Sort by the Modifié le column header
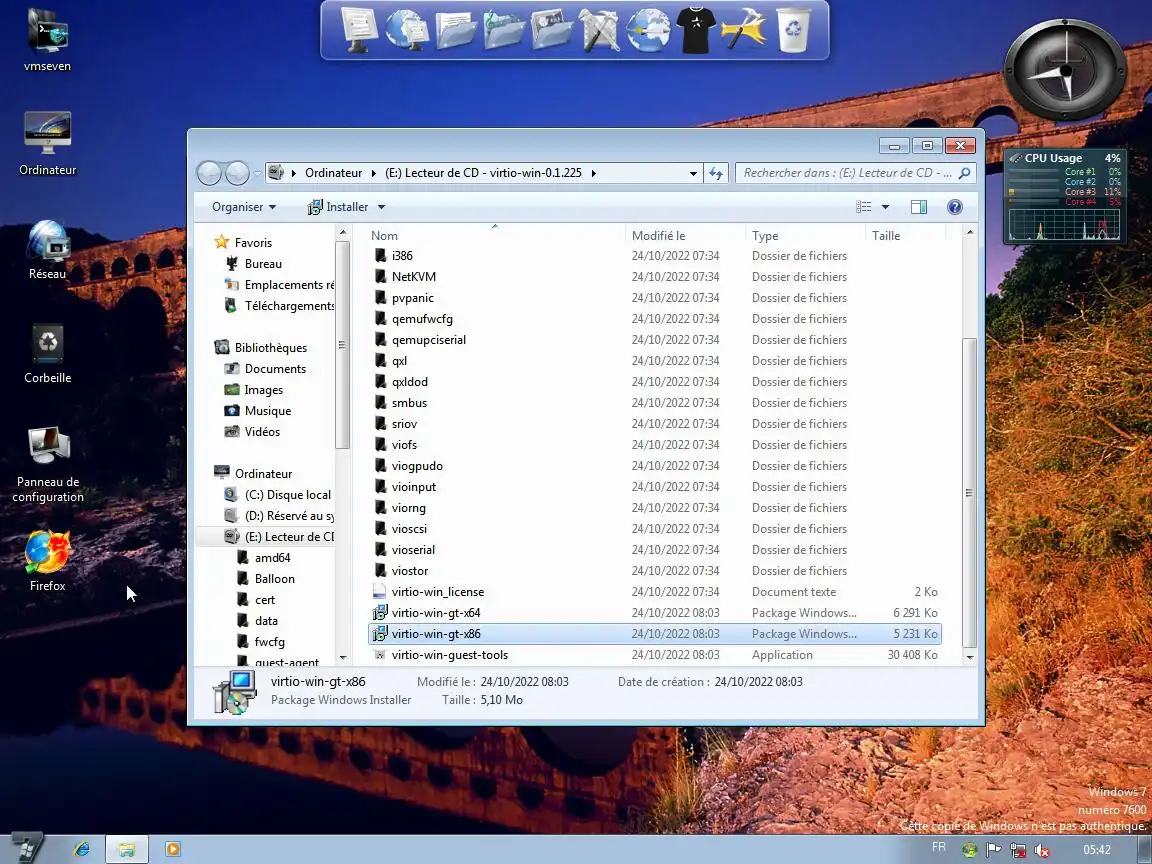Screen dimensions: 1152x864 click(685, 236)
